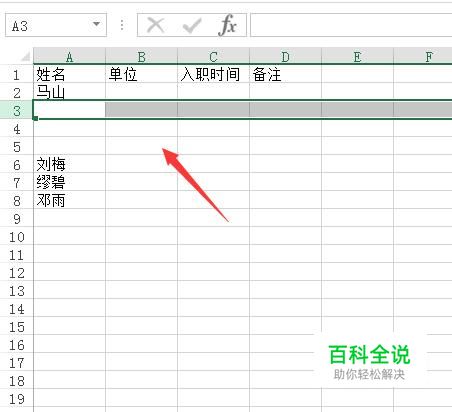This screenshot has width=452, height=412.
Task: Select column A header
Action: pos(69,57)
